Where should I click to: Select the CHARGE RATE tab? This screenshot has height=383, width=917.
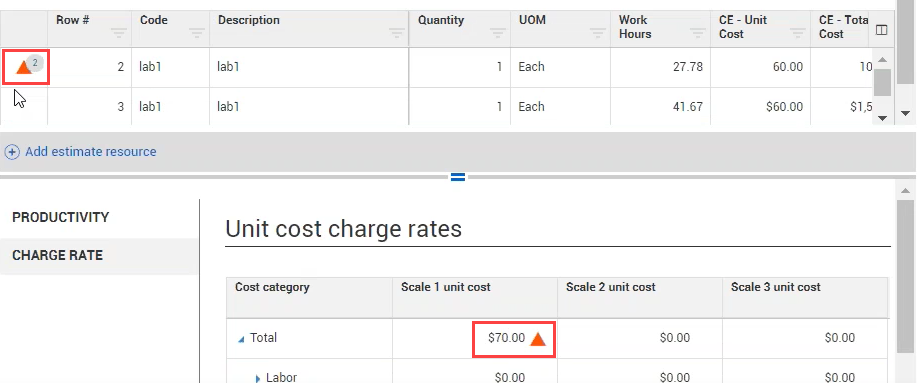pos(57,255)
